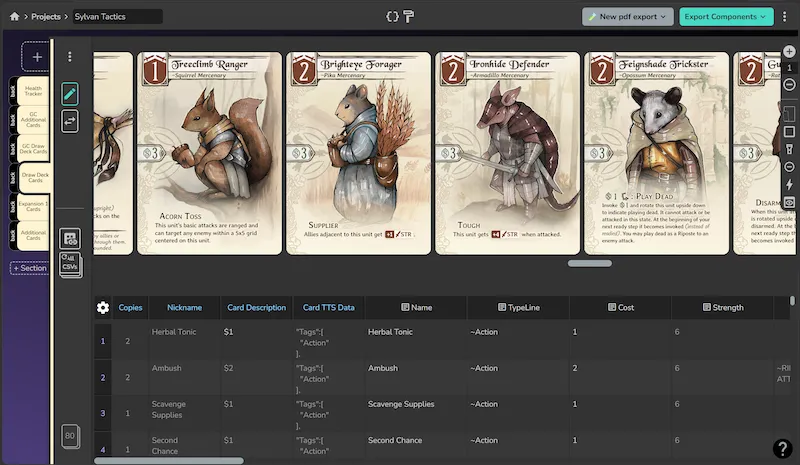The height and width of the screenshot is (465, 800).
Task: Click the Cost column header
Action: point(620,307)
